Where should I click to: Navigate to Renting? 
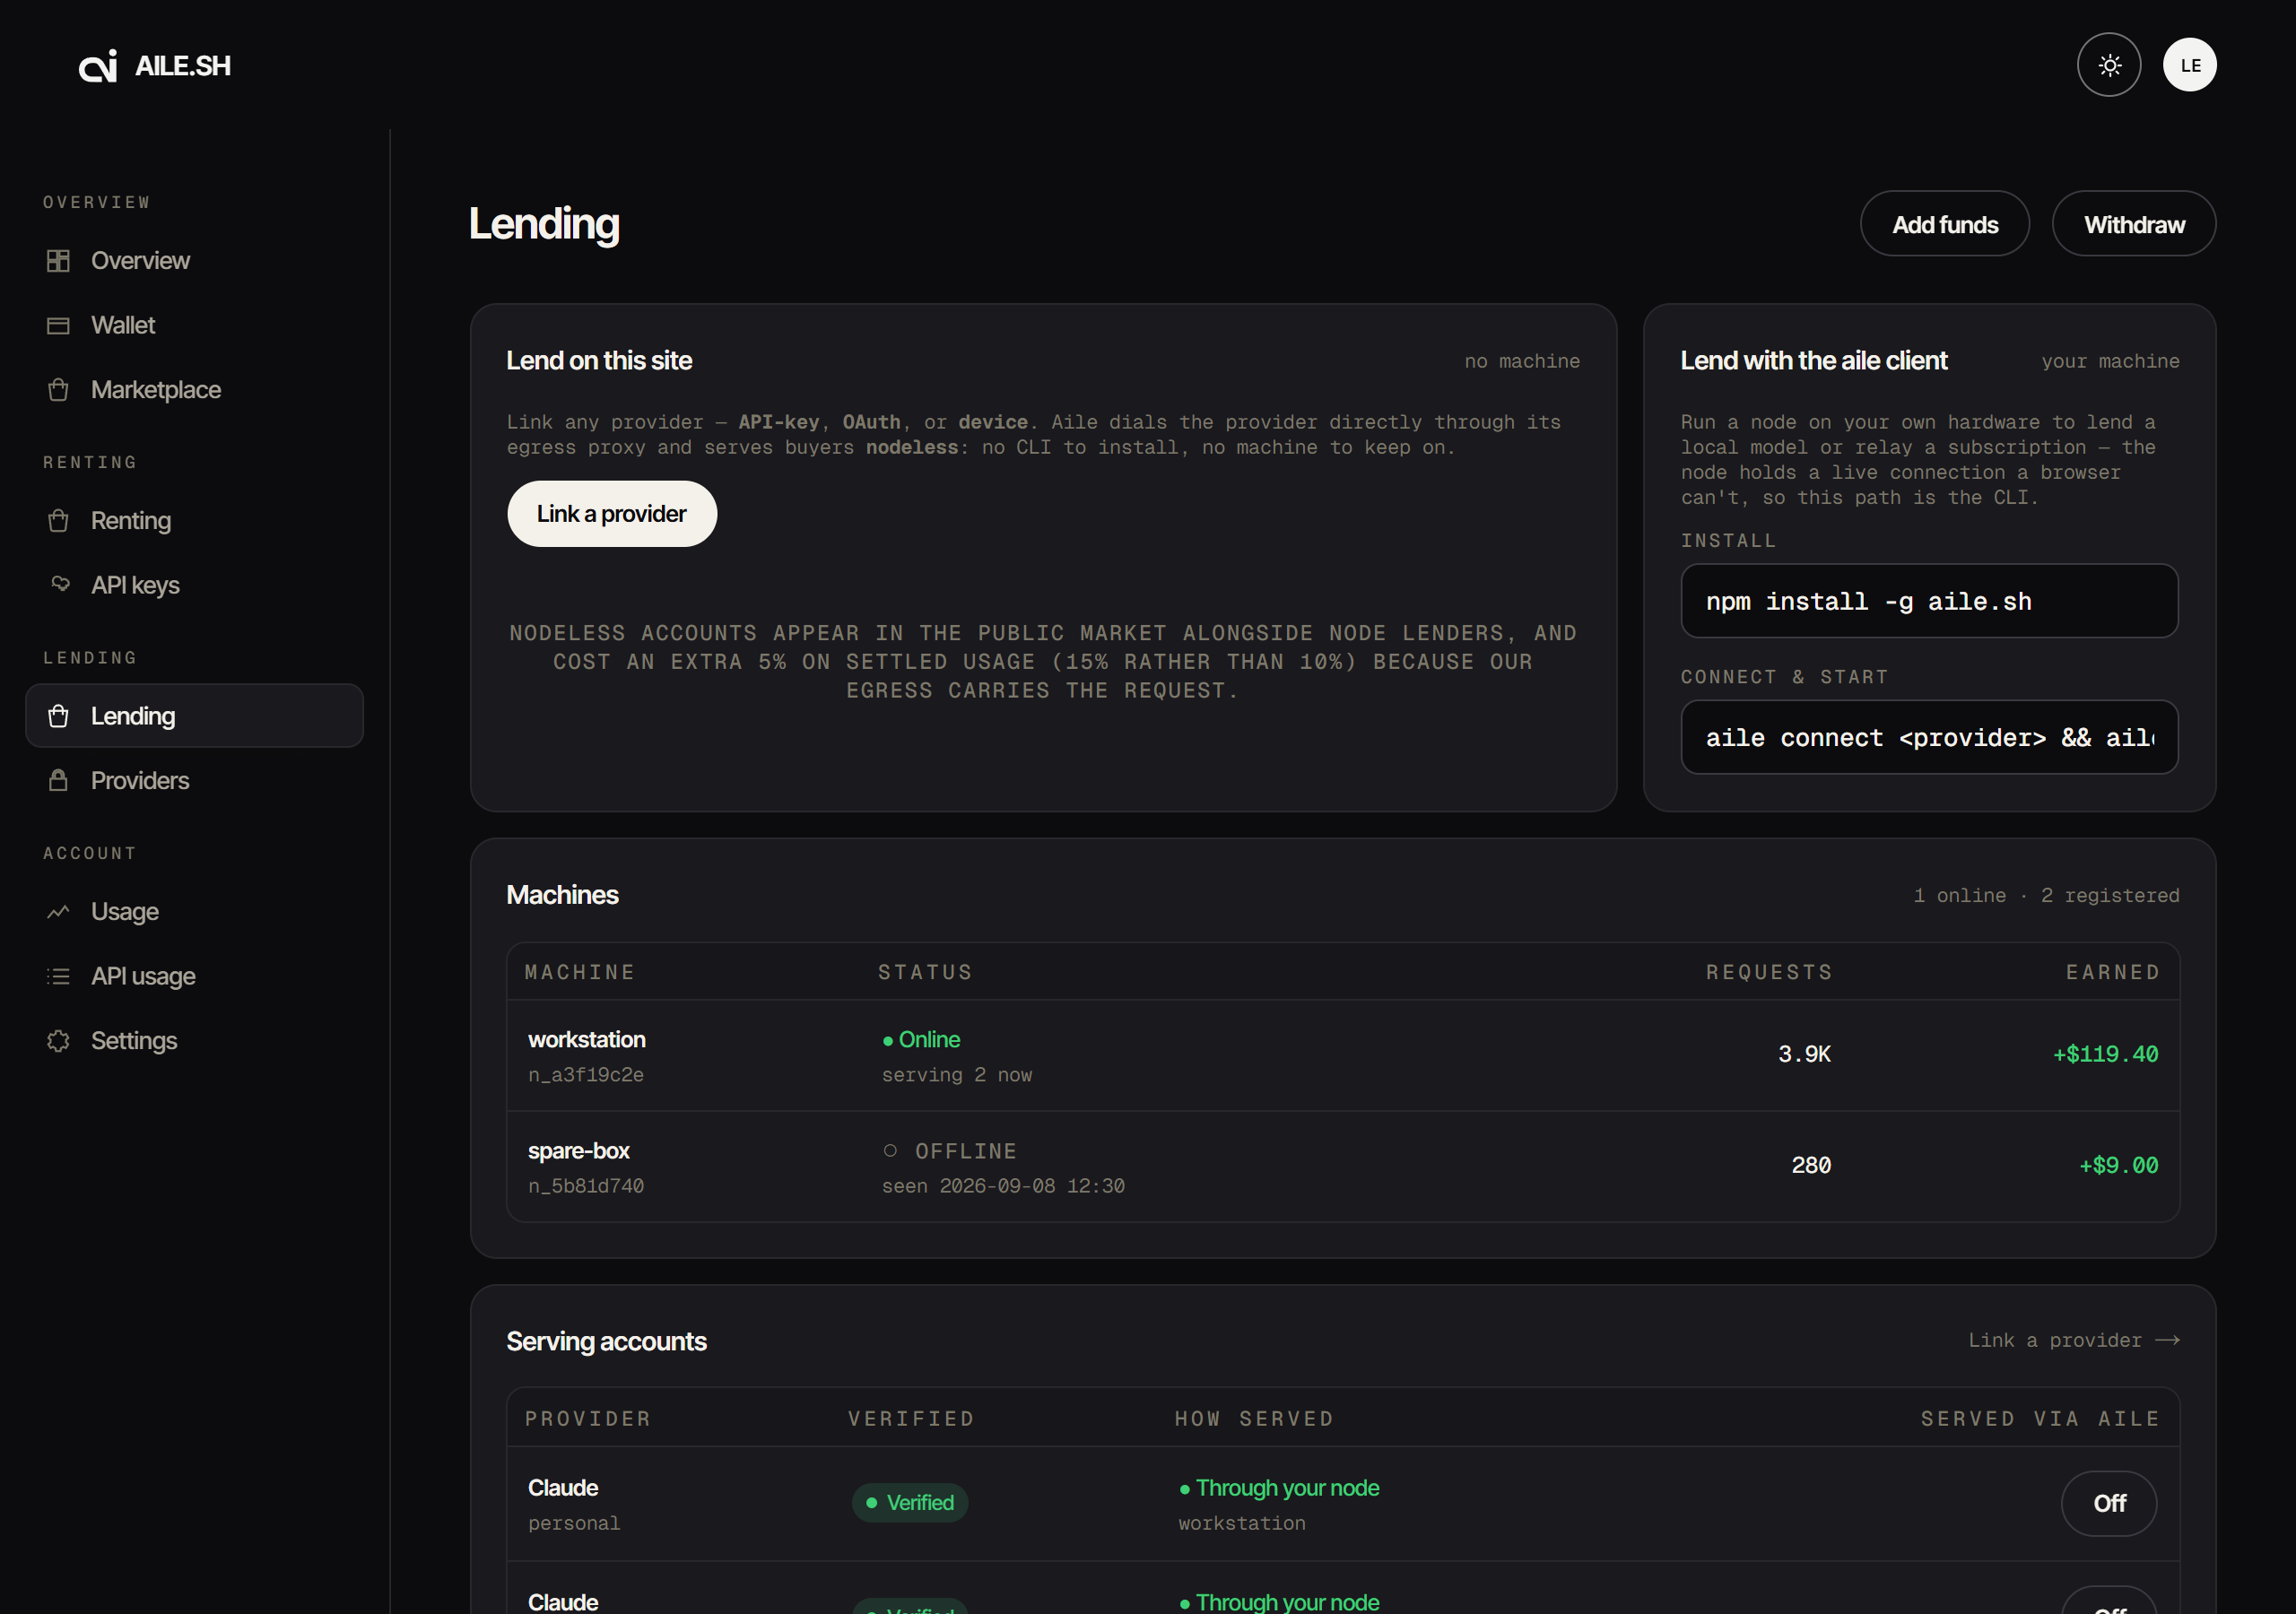pos(194,521)
